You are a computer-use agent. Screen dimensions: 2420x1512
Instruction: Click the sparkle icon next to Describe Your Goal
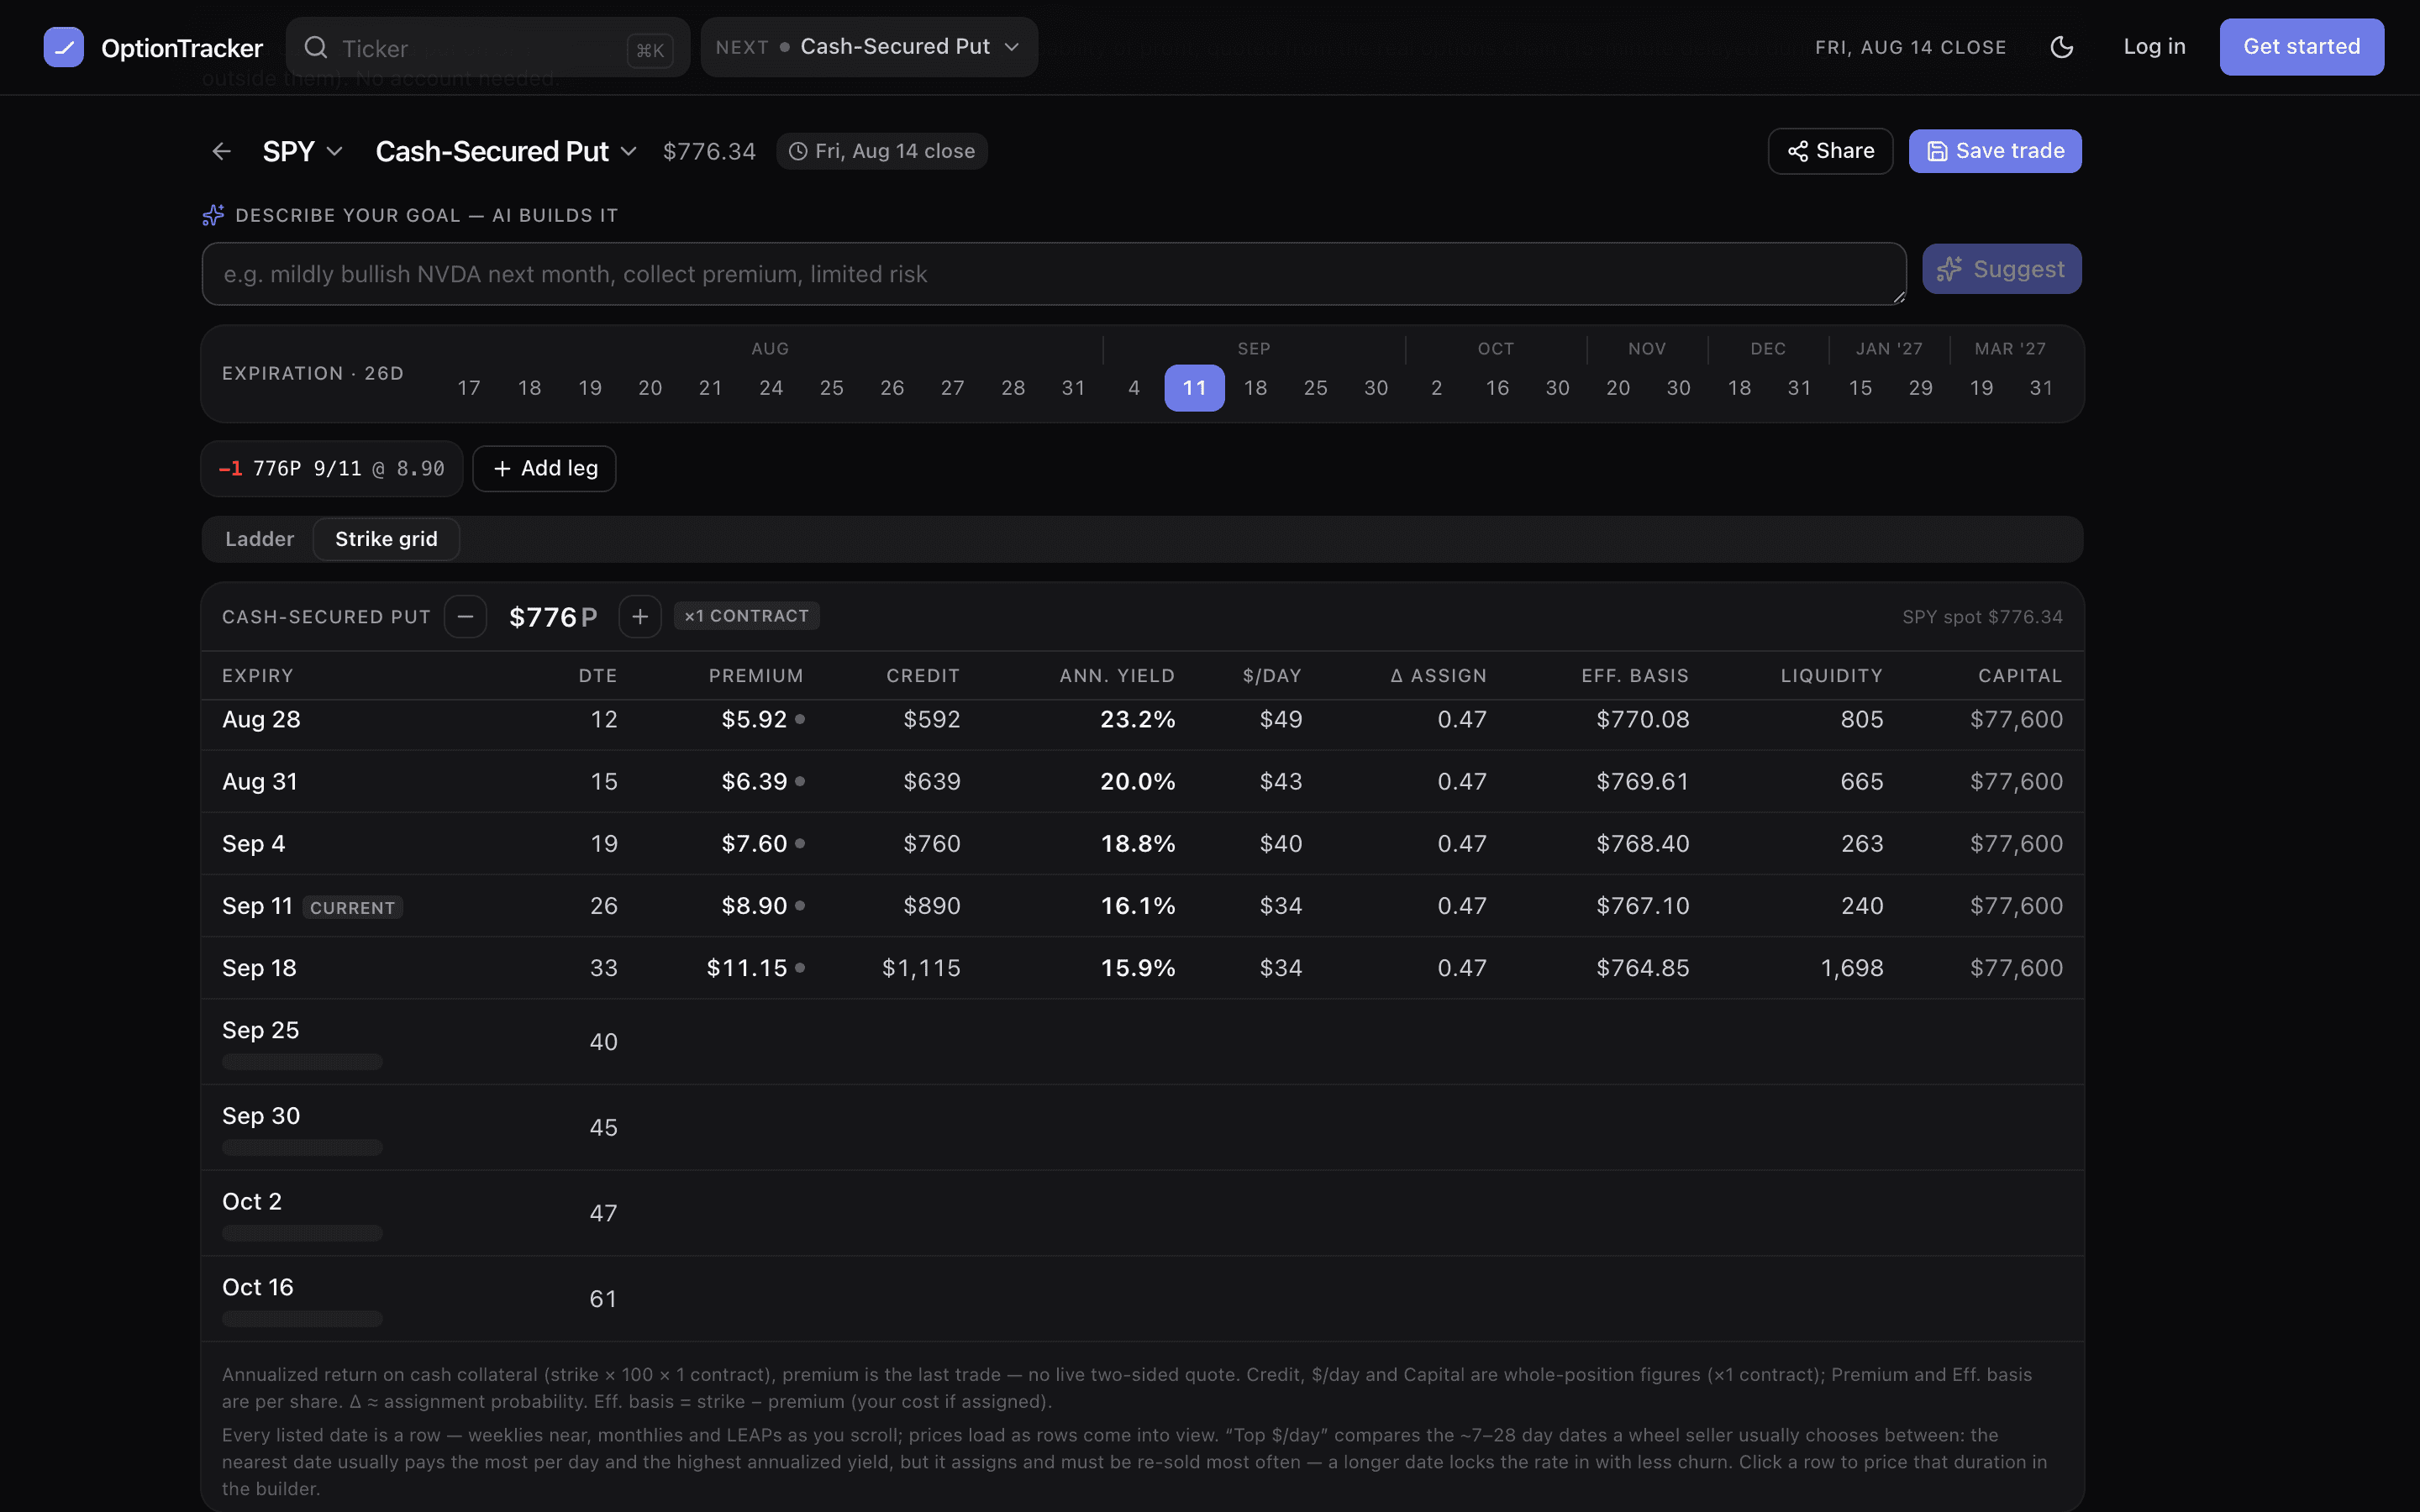click(213, 215)
